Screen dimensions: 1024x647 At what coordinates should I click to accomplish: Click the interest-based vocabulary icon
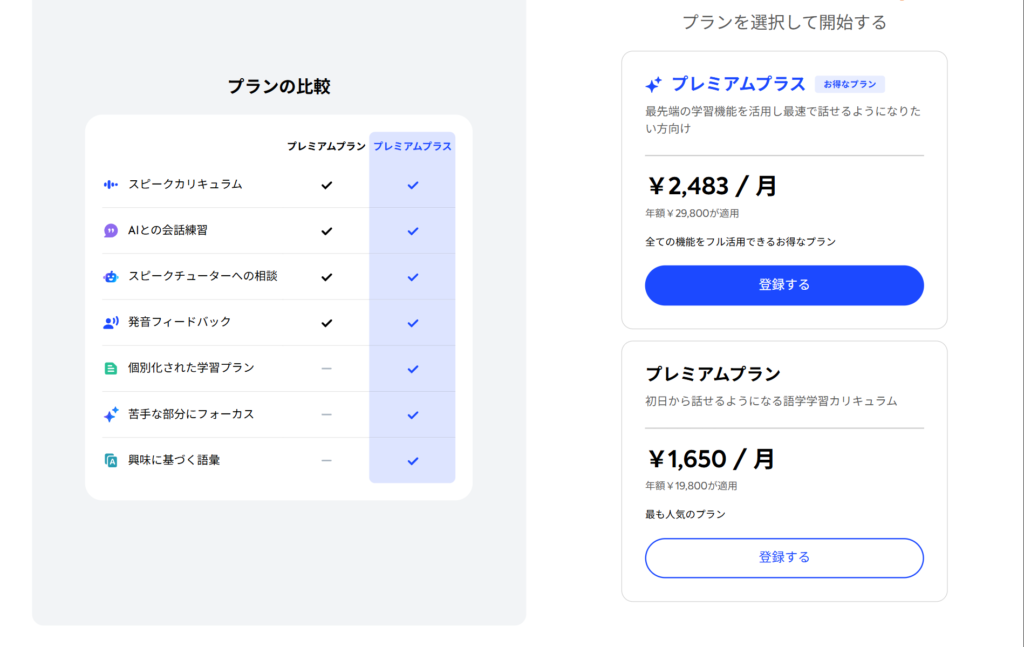coord(111,460)
